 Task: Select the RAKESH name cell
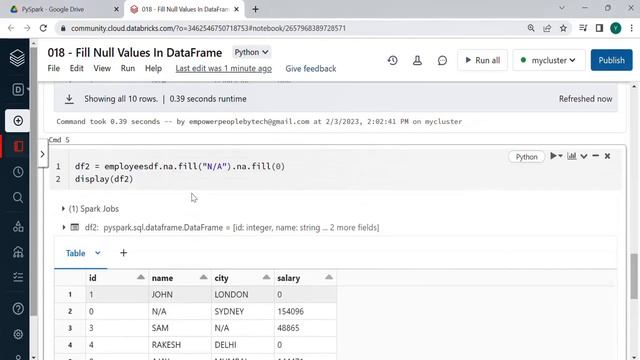click(180, 345)
